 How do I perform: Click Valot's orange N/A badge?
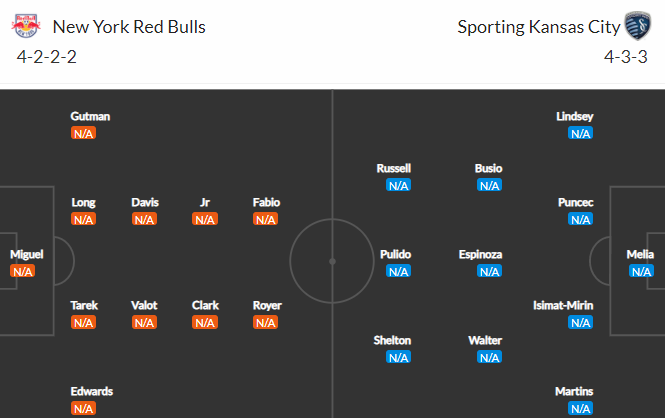(144, 323)
